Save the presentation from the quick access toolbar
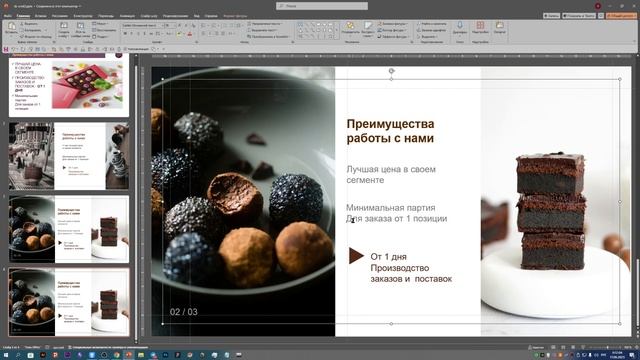This screenshot has height=360, width=640. [6, 49]
